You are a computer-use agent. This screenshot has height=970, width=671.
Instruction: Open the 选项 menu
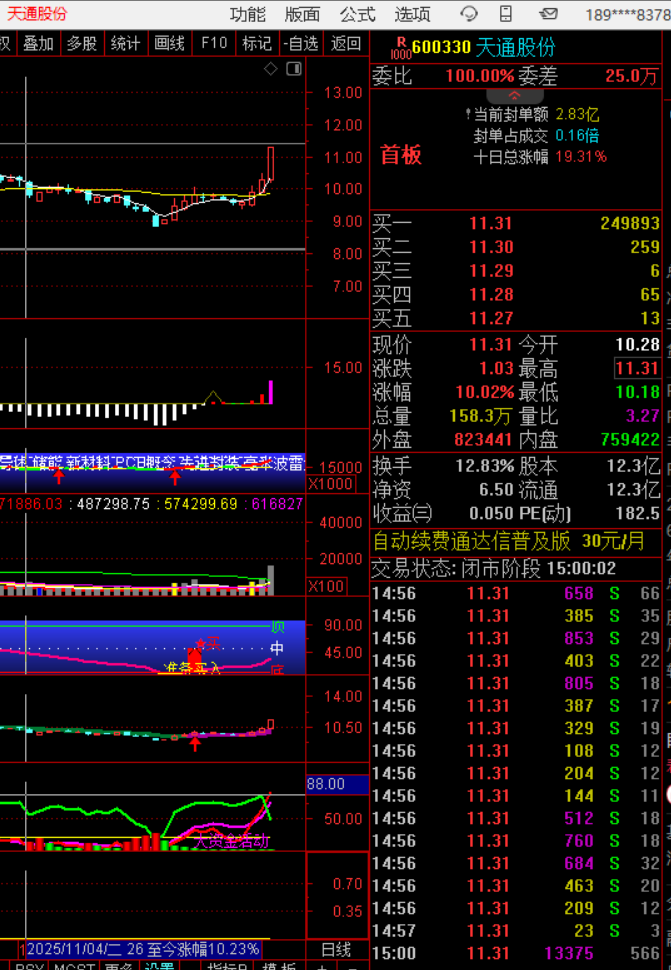[412, 14]
